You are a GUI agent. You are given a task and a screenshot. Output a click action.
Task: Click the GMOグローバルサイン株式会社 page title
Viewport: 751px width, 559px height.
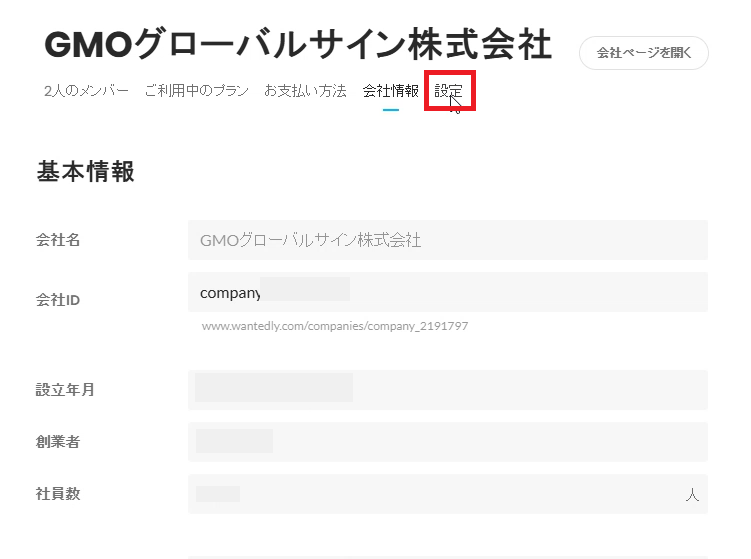click(x=298, y=45)
